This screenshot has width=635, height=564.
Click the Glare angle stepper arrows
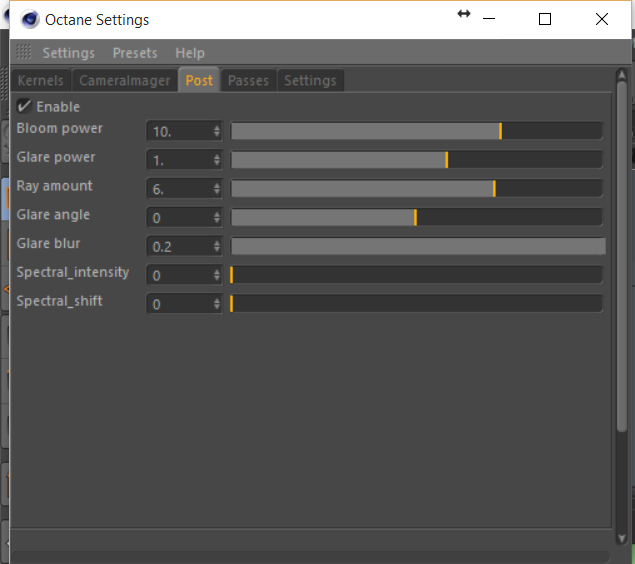(x=217, y=217)
